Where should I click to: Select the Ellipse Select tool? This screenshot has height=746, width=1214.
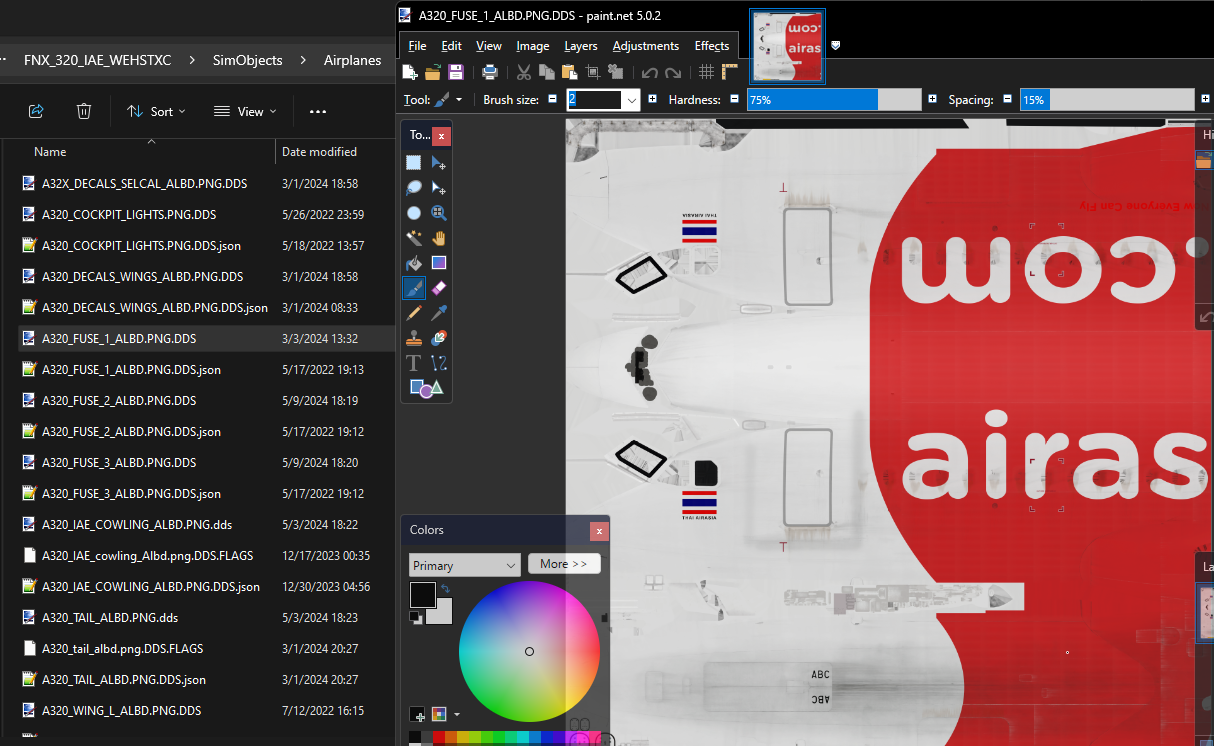coord(414,213)
